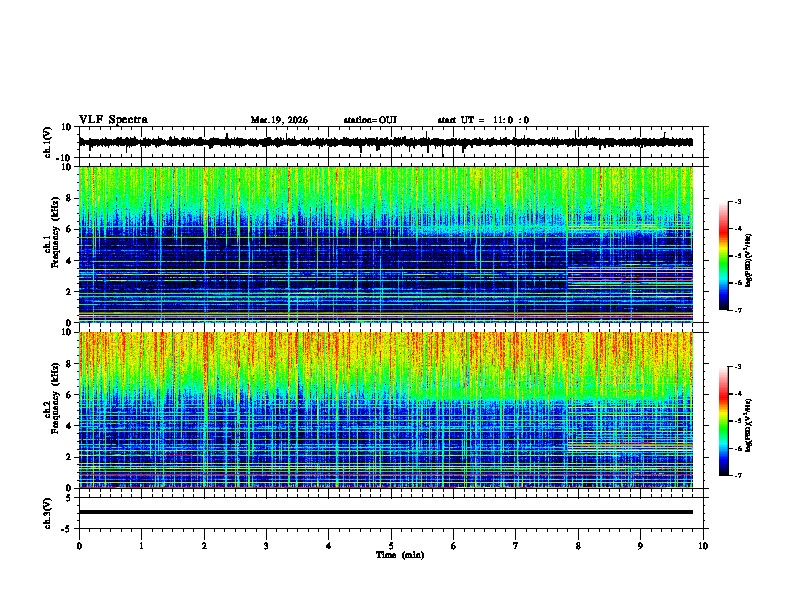Click the "-3" label on ch.1 color scale
The height and width of the screenshot is (612, 792).
coord(737,202)
